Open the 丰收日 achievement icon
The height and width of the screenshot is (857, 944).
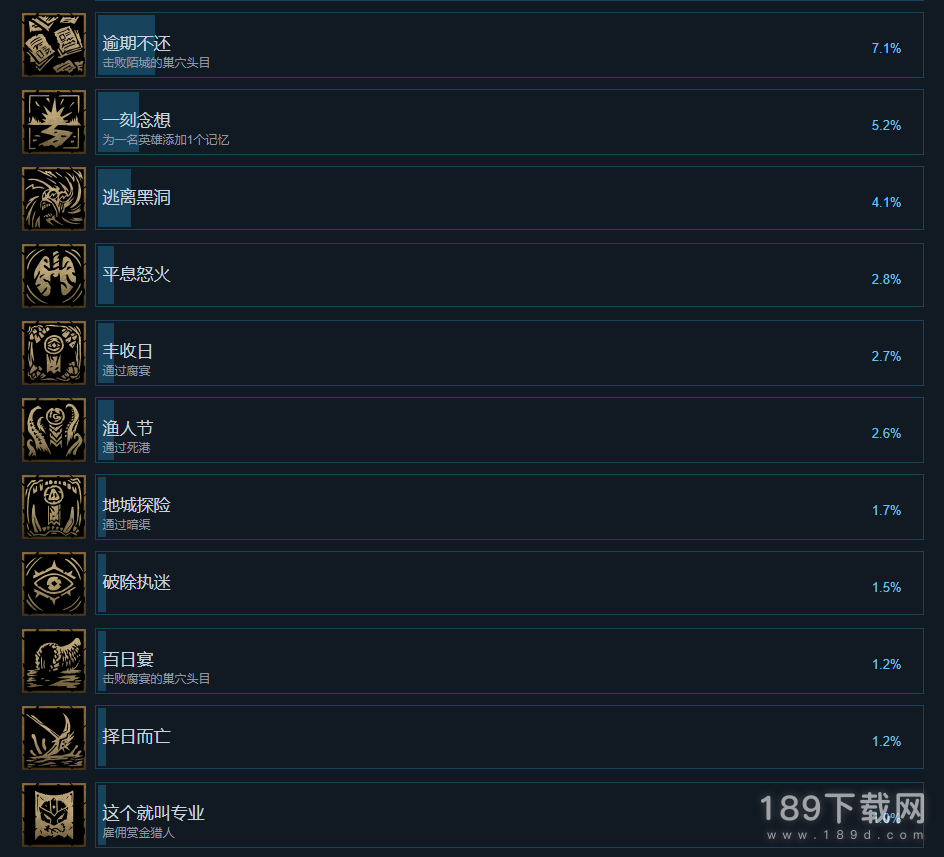tap(54, 353)
